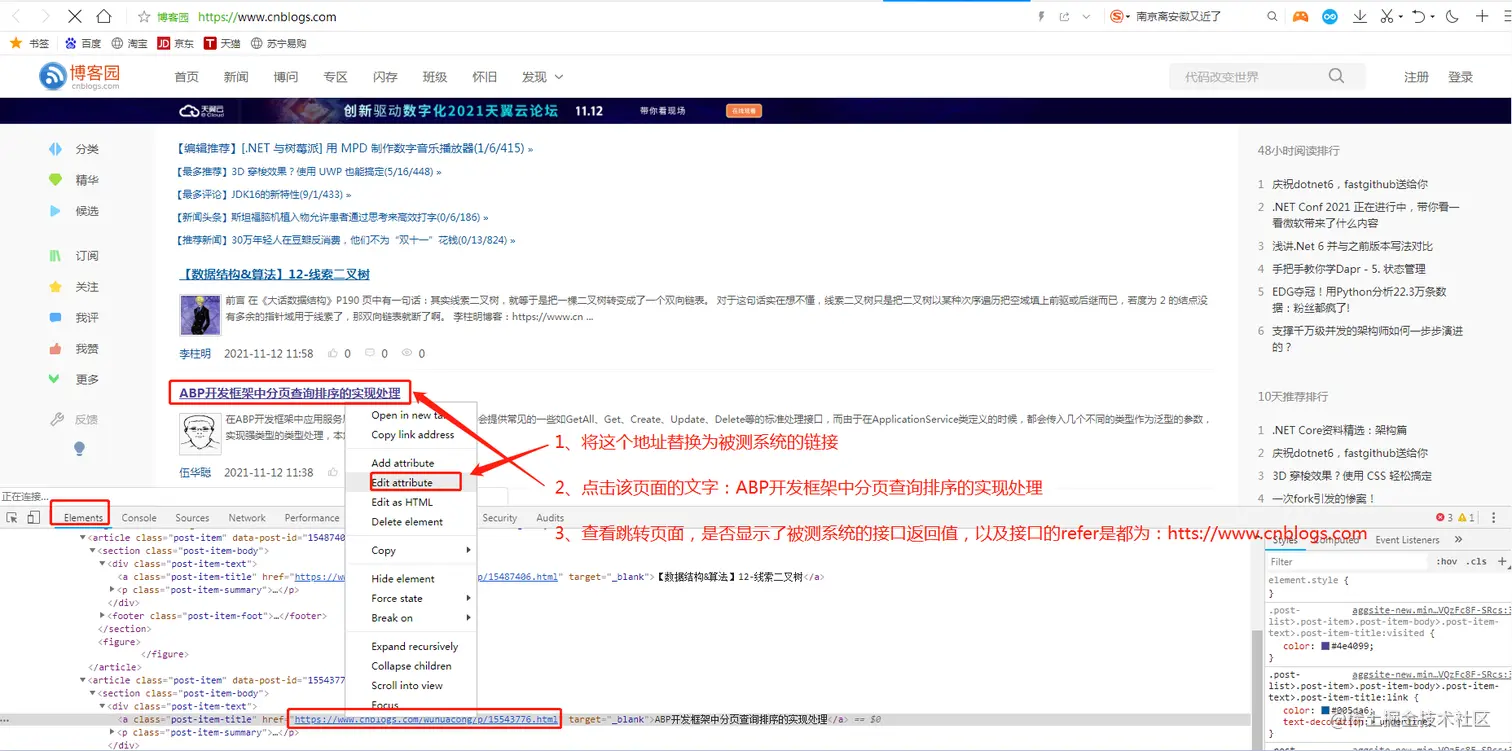Go to browser home page icon
This screenshot has width=1512, height=751.
104,17
